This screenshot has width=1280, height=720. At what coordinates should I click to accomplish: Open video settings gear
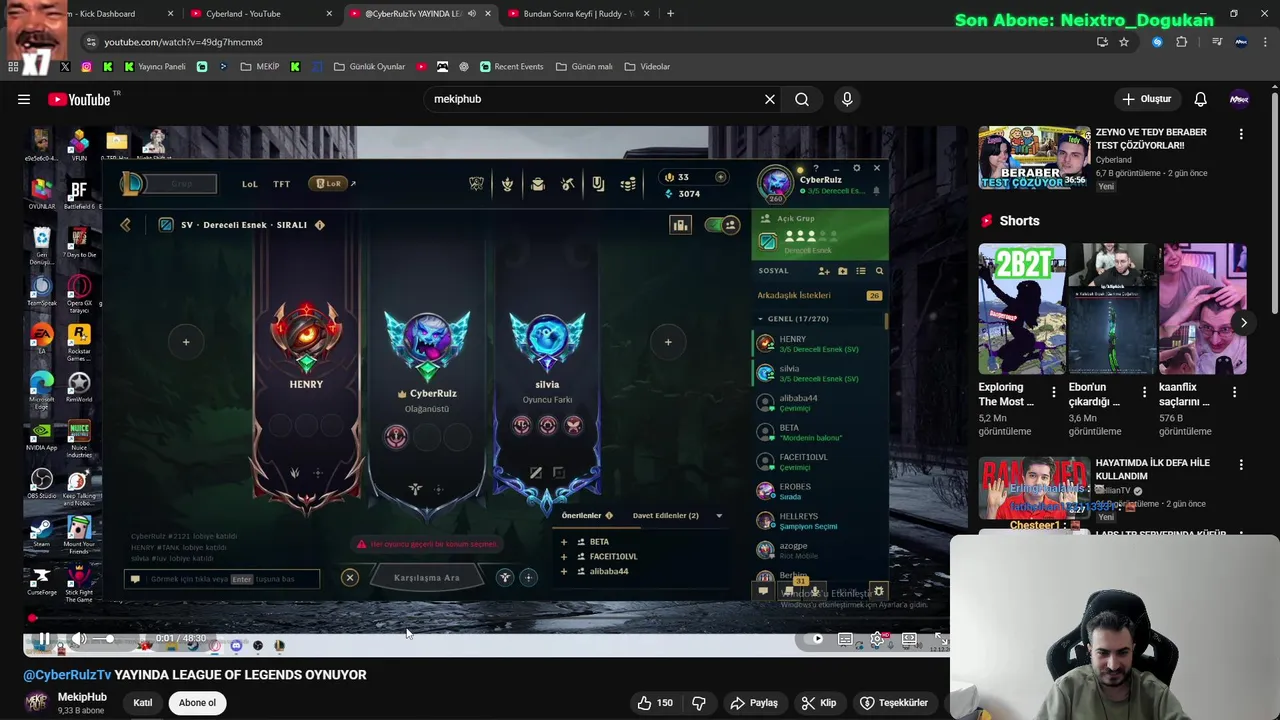(877, 639)
